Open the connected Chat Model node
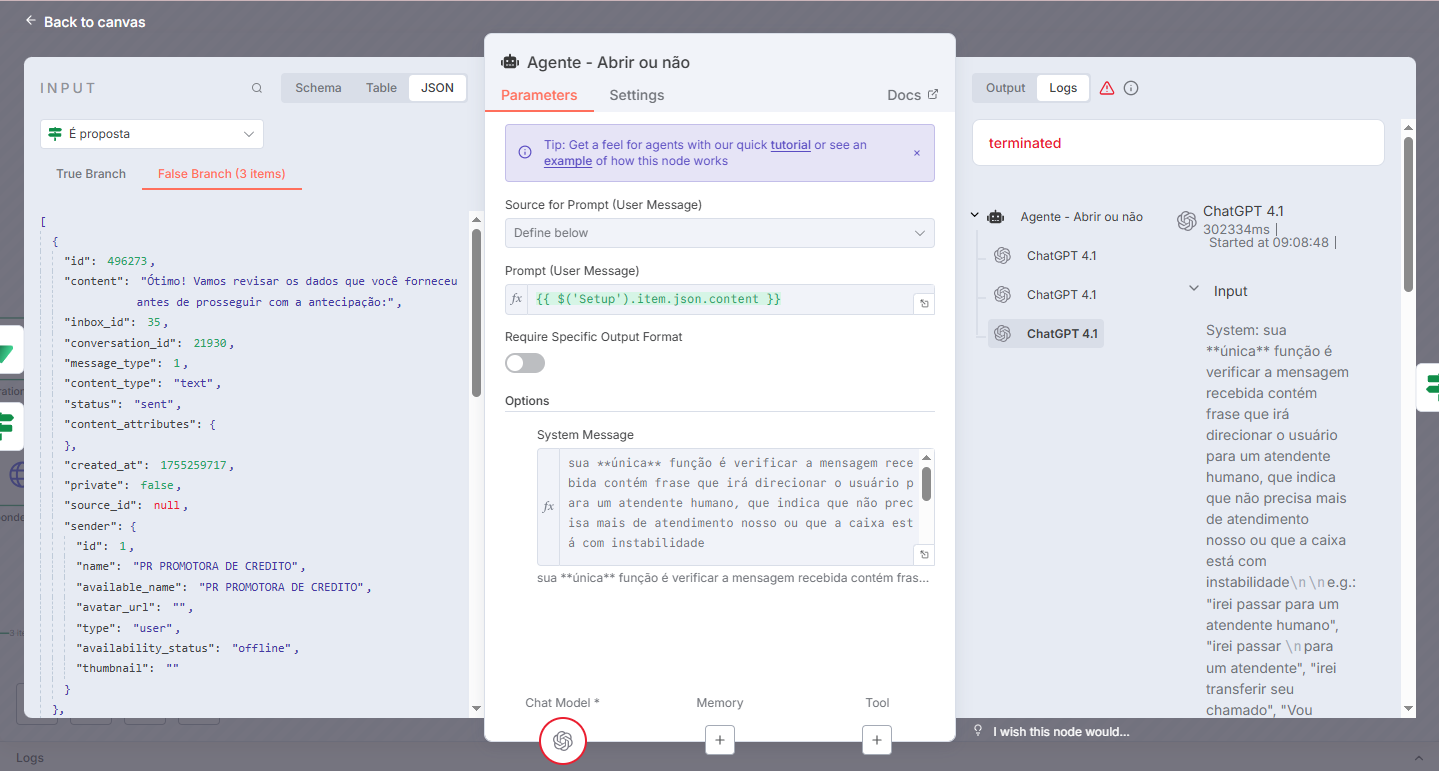The width and height of the screenshot is (1439, 771). (x=563, y=741)
